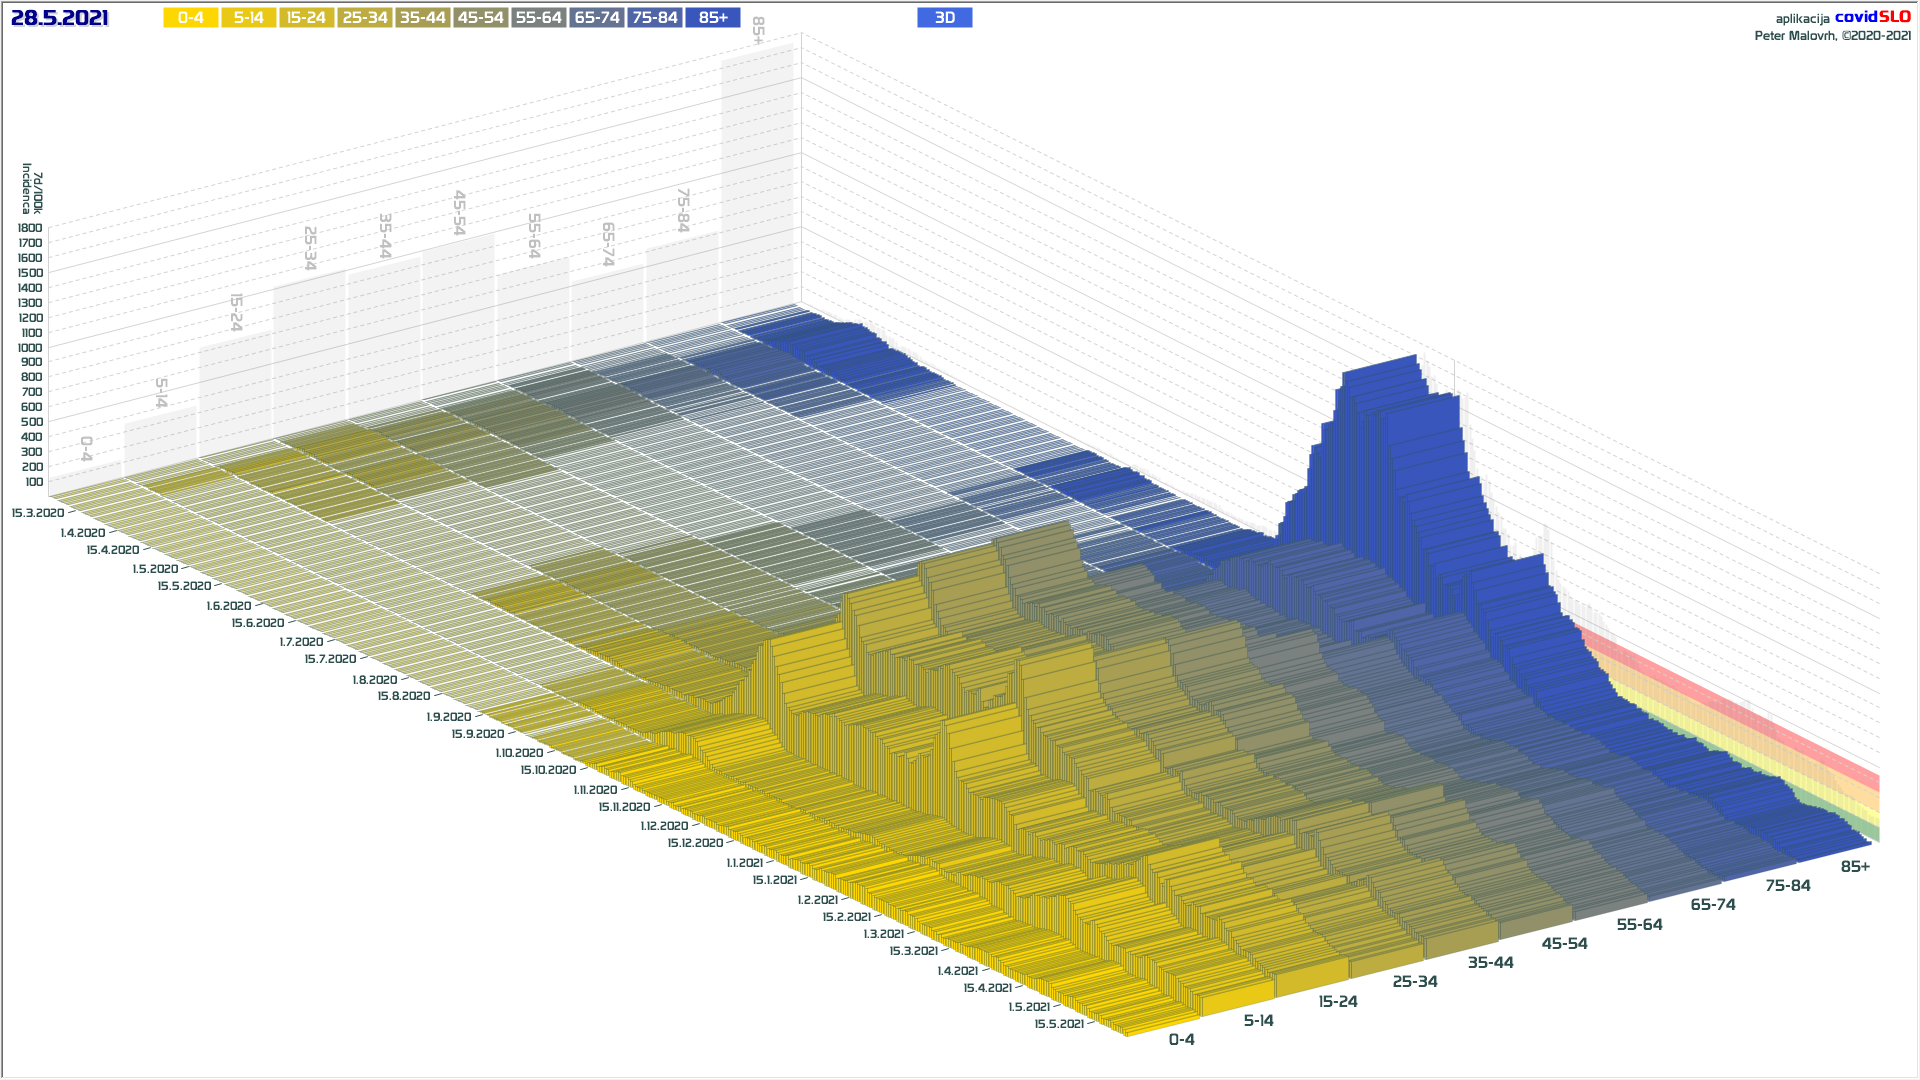Image resolution: width=1920 pixels, height=1080 pixels.
Task: Click the 3D view mode button
Action: click(944, 18)
